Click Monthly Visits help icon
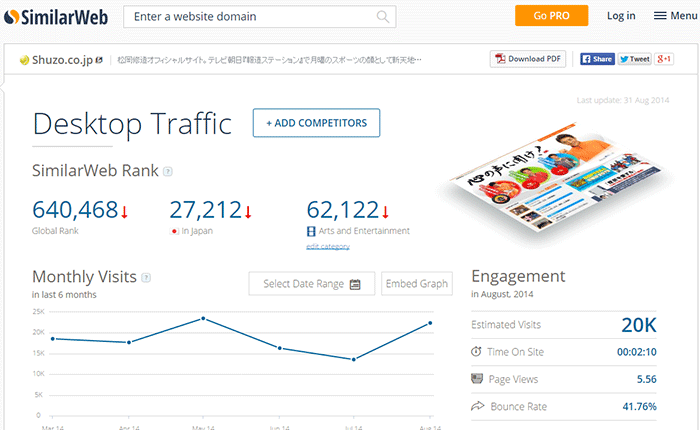The height and width of the screenshot is (430, 700). (146, 278)
